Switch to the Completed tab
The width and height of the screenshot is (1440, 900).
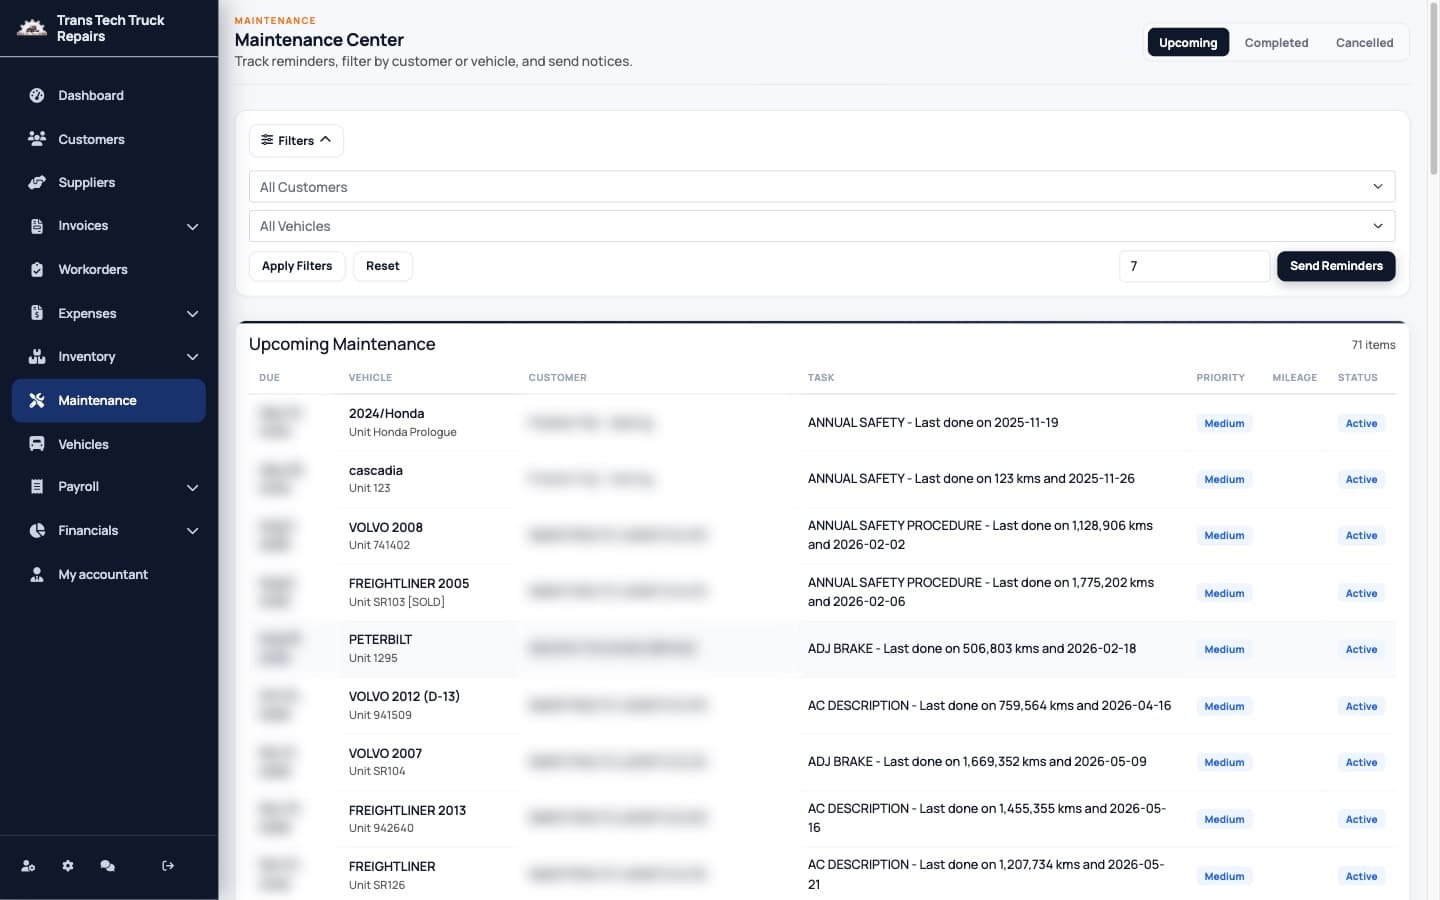pos(1276,43)
